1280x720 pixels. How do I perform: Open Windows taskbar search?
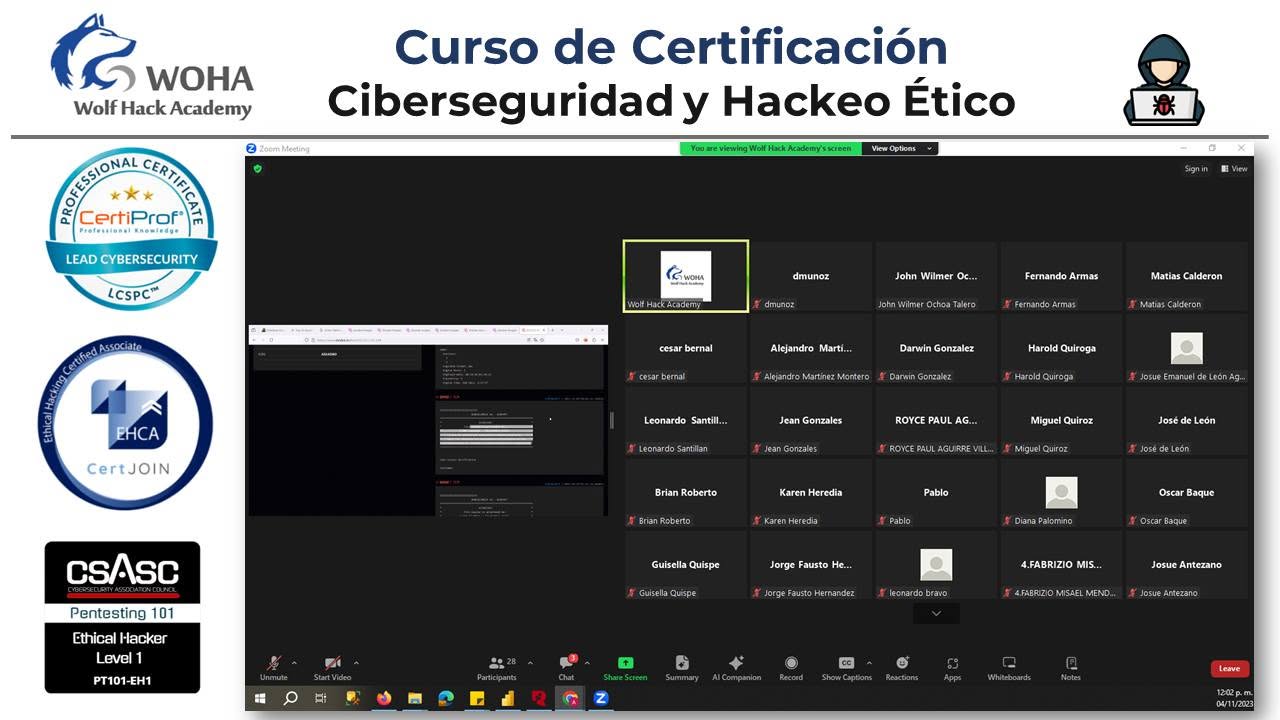291,698
